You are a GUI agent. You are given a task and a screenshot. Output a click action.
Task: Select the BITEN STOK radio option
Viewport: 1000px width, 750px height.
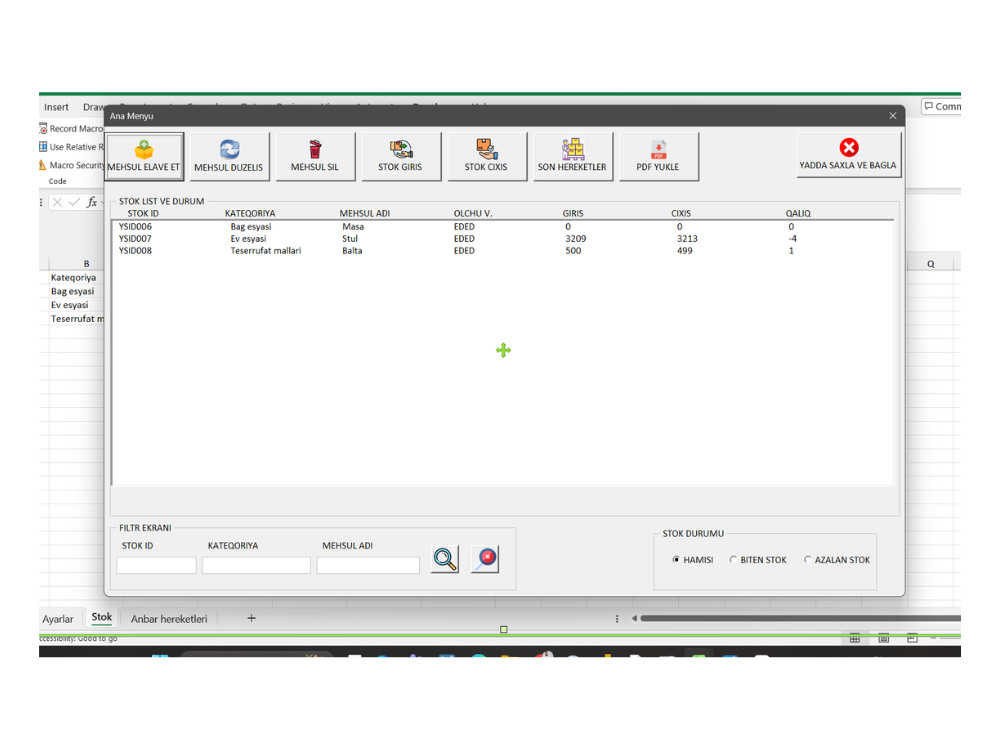[758, 560]
